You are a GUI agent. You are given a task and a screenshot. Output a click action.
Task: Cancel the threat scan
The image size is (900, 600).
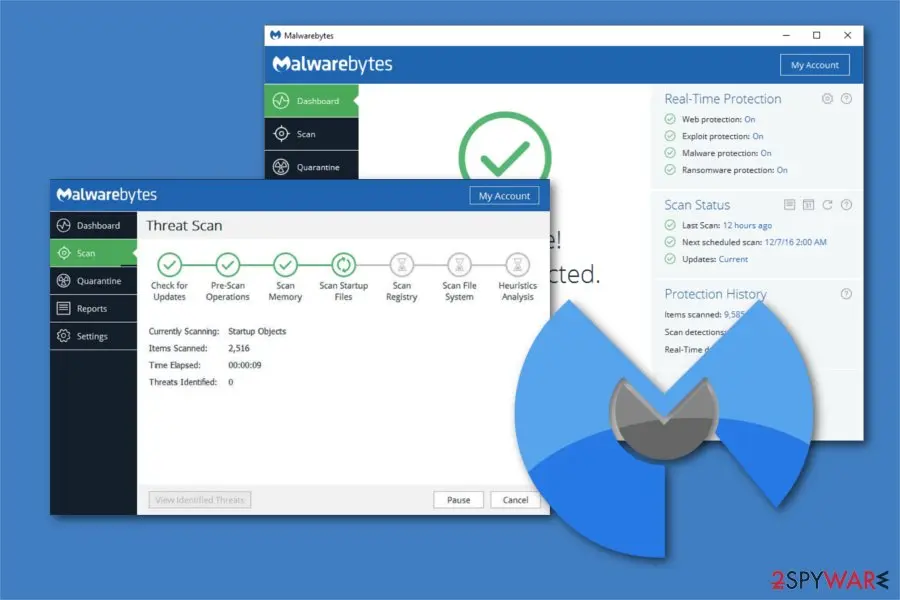point(515,500)
